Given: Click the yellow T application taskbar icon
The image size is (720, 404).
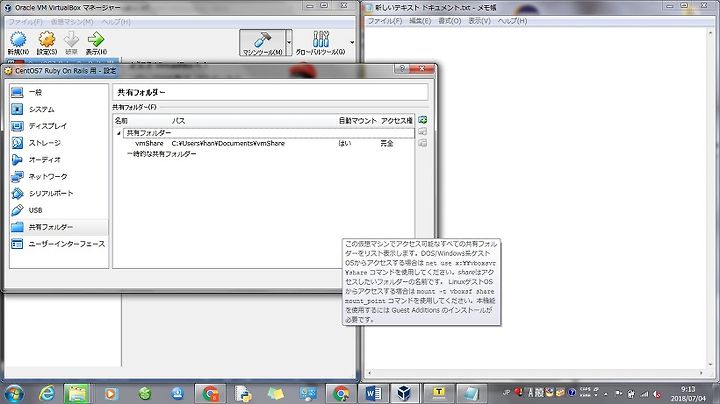Looking at the screenshot, I should click(439, 393).
